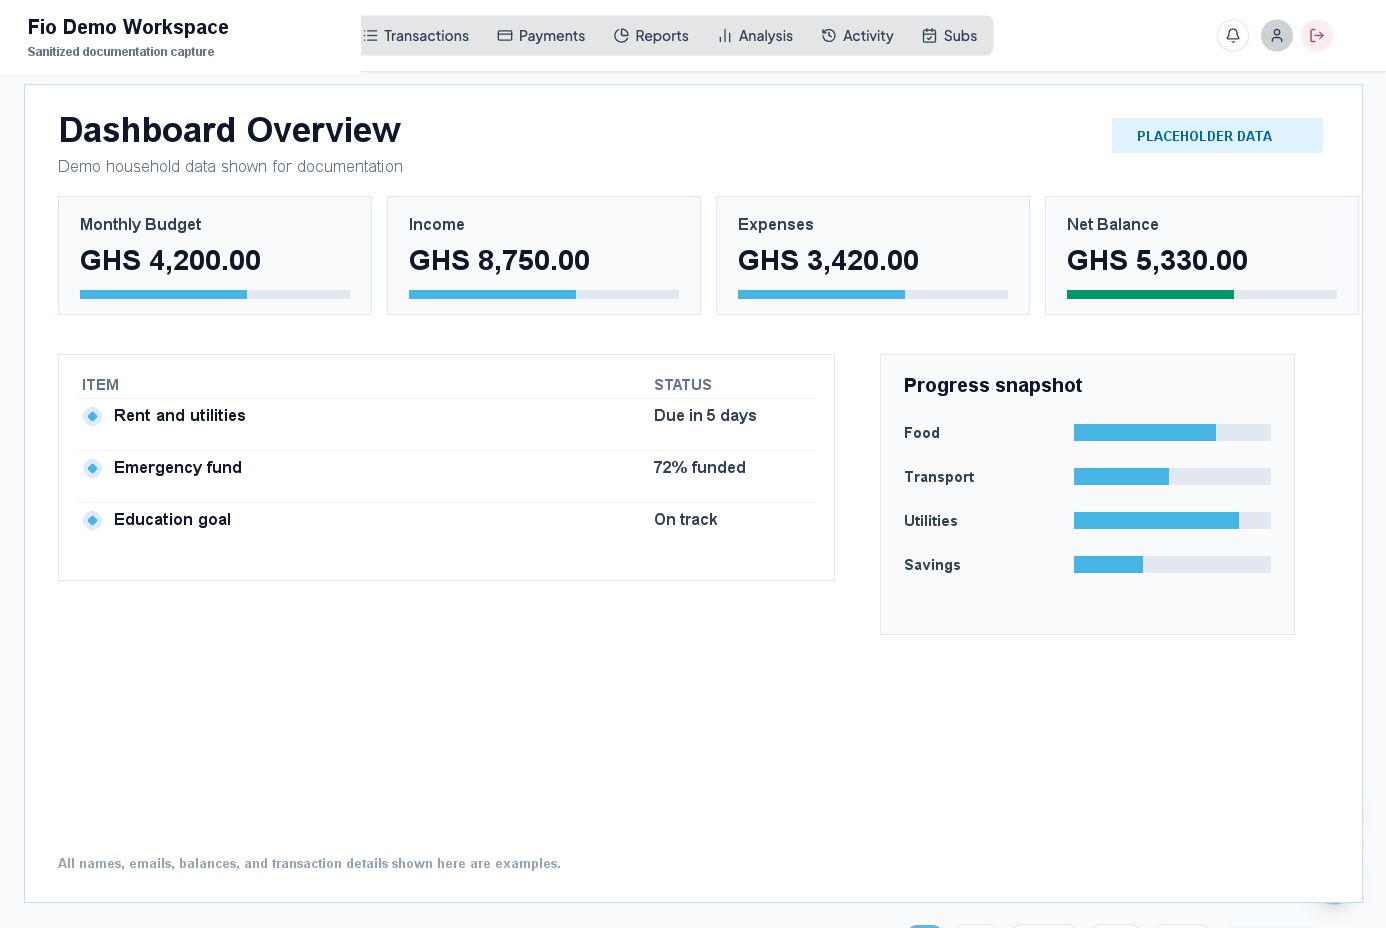Screen dimensions: 1386x928
Task: Click the Income card label
Action: 436,225
